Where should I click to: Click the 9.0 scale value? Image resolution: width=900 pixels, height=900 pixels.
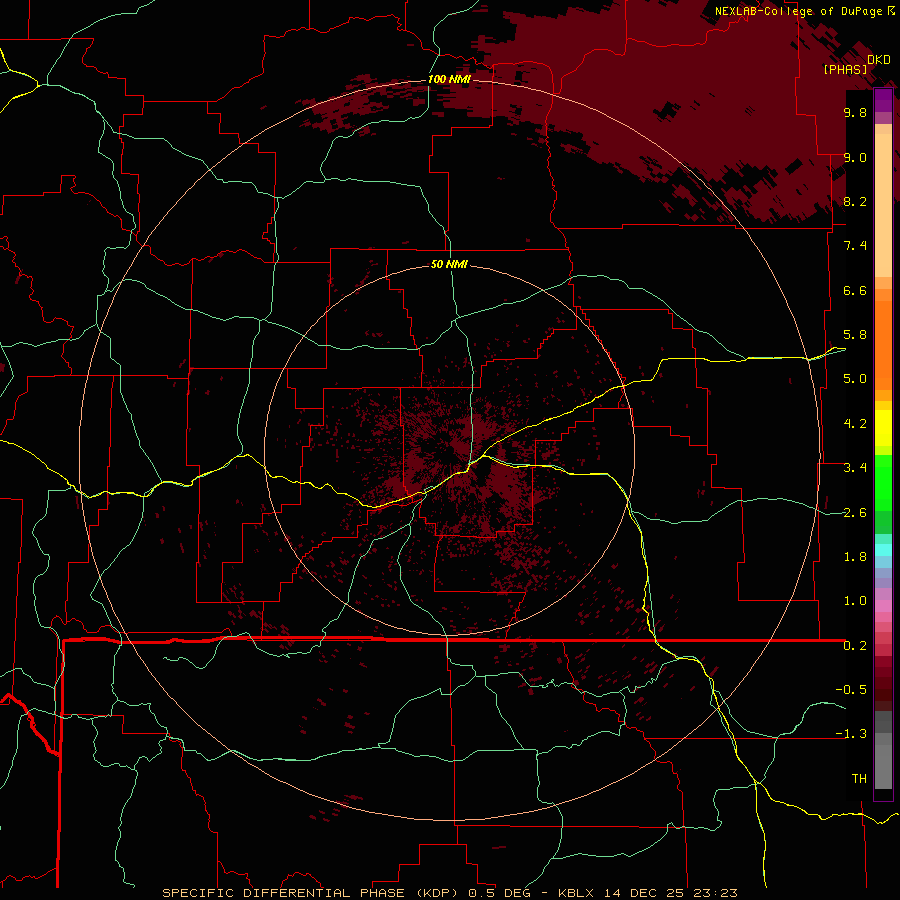855,157
